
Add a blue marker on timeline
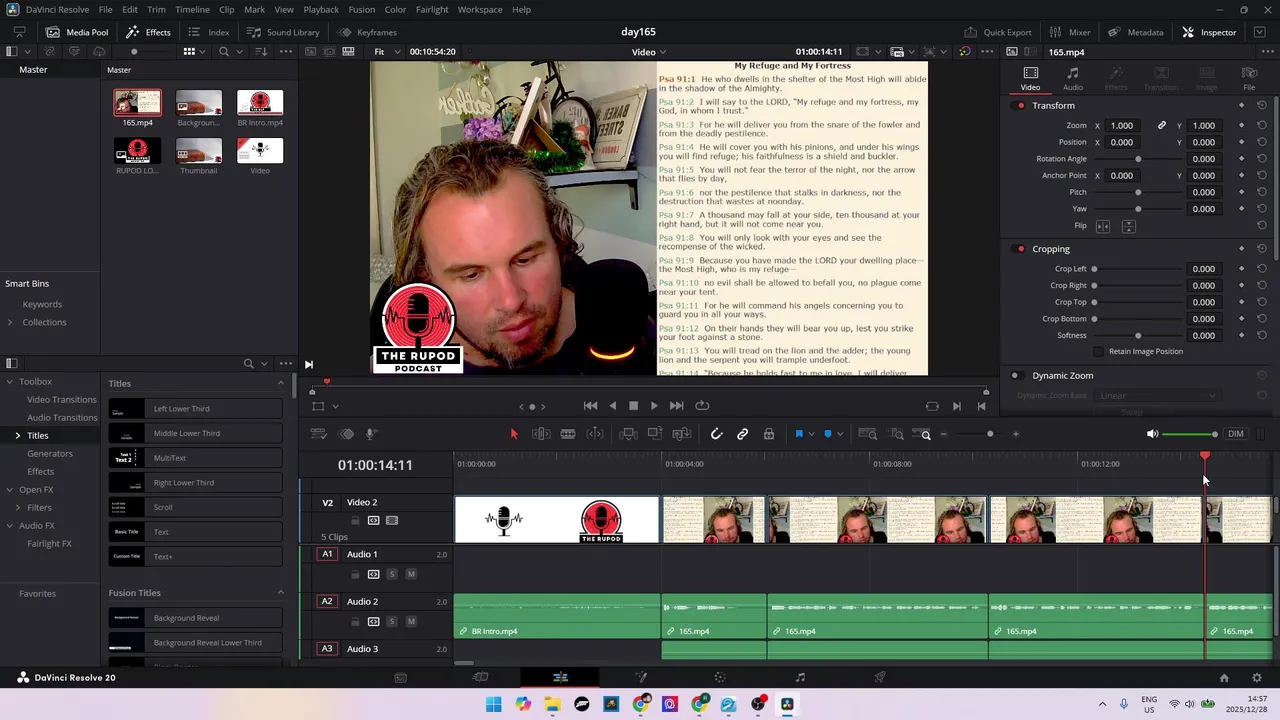pos(828,434)
